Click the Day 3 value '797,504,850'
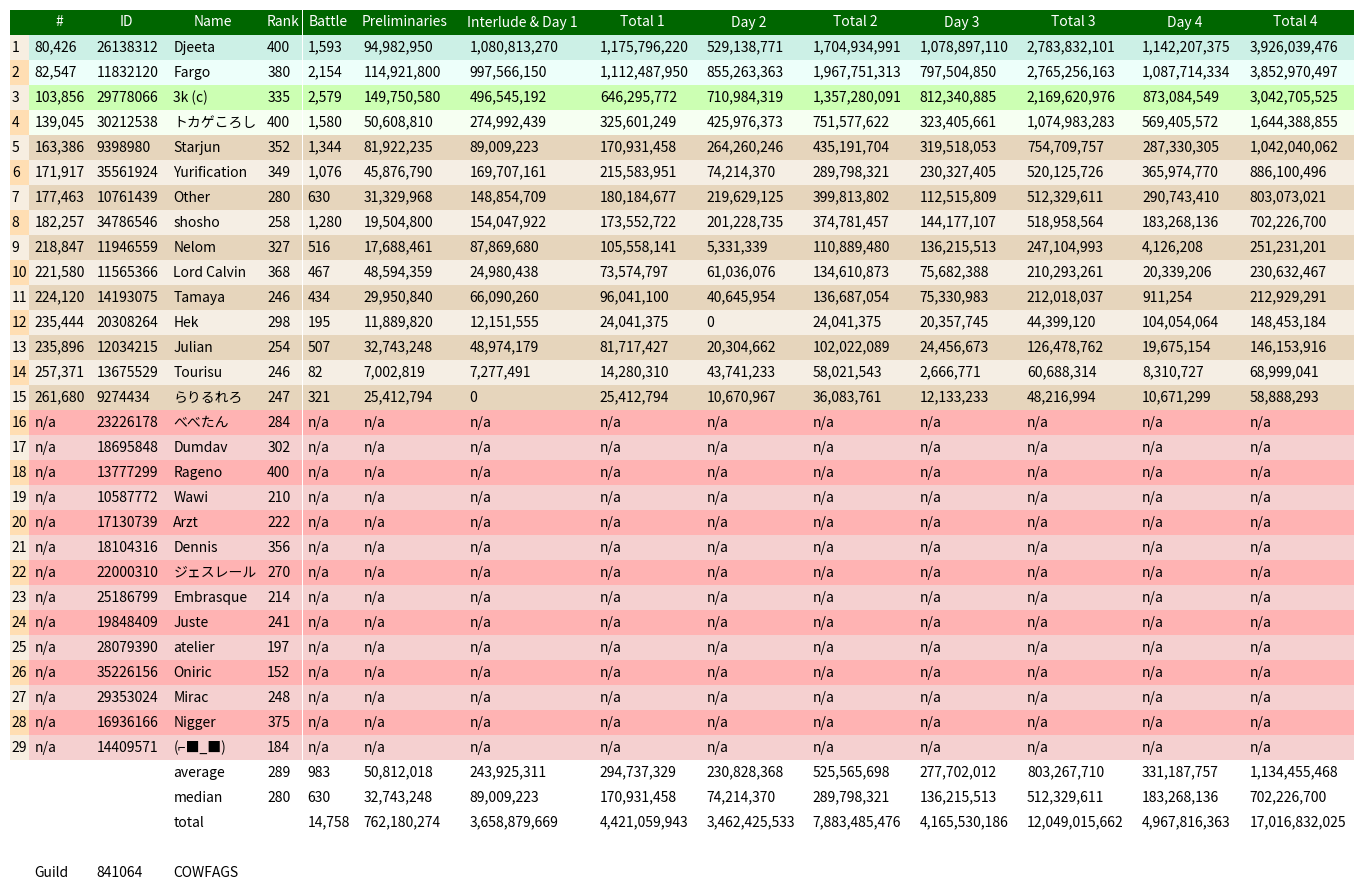This screenshot has width=1363, height=895. click(x=958, y=72)
